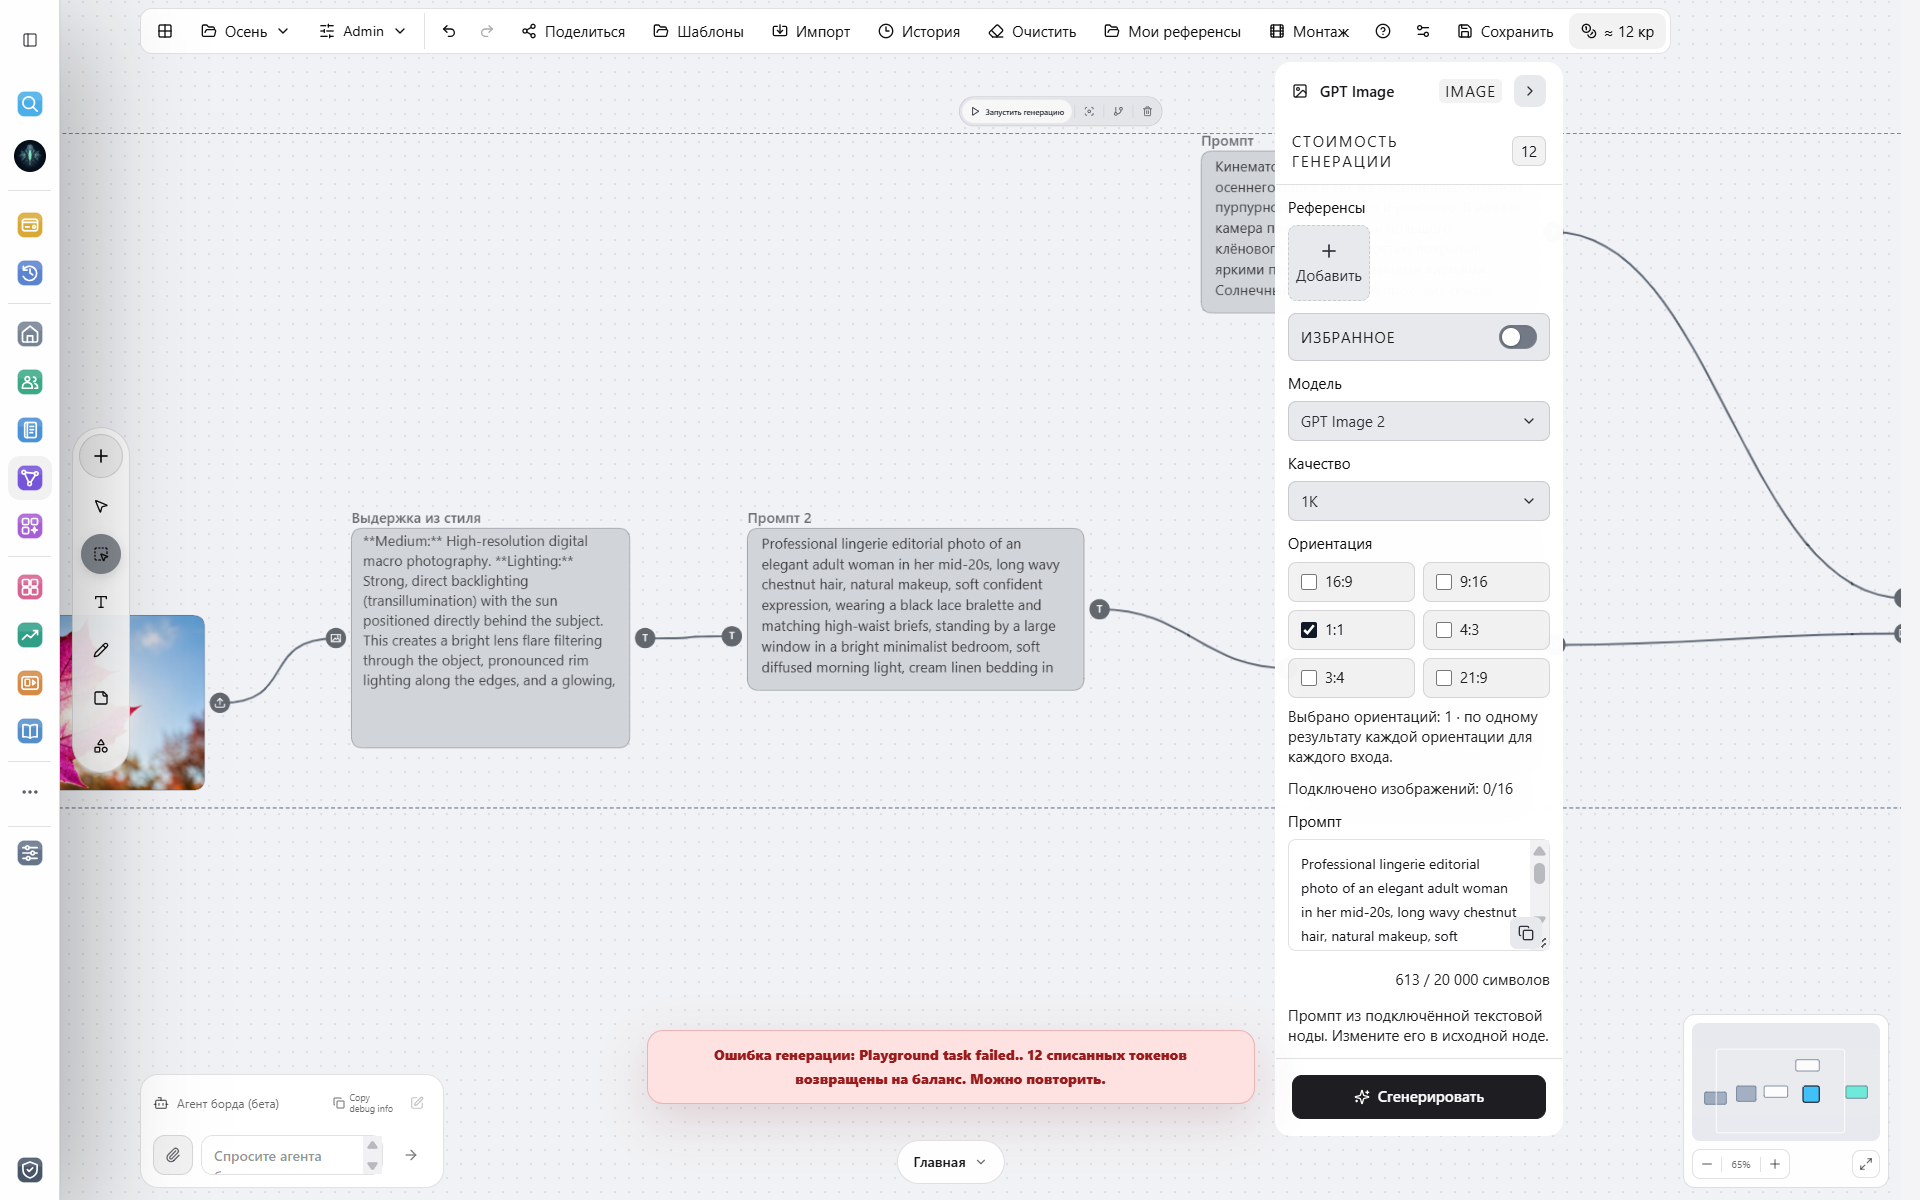Click the undo arrow in top toolbar
Screen dimensions: 1920x1200
coord(449,31)
